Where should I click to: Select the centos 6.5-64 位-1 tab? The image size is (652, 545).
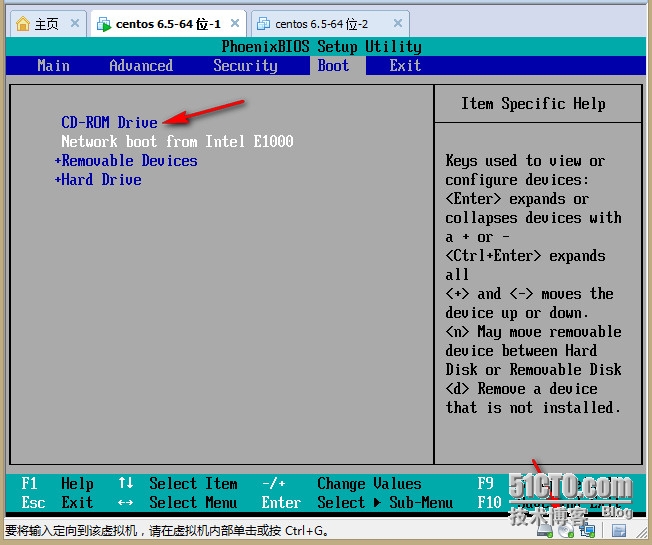168,24
